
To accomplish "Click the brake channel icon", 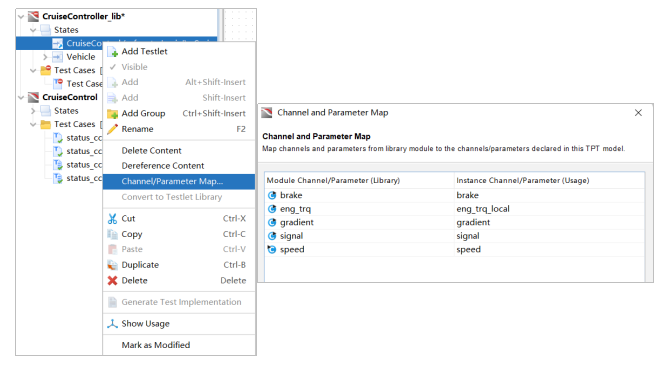I will click(x=272, y=195).
